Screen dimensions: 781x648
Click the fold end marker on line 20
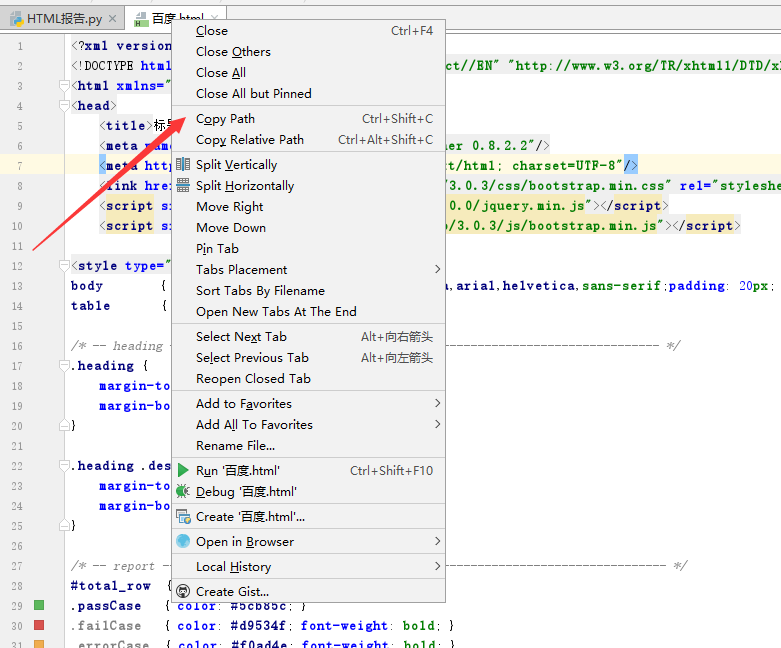coord(64,425)
